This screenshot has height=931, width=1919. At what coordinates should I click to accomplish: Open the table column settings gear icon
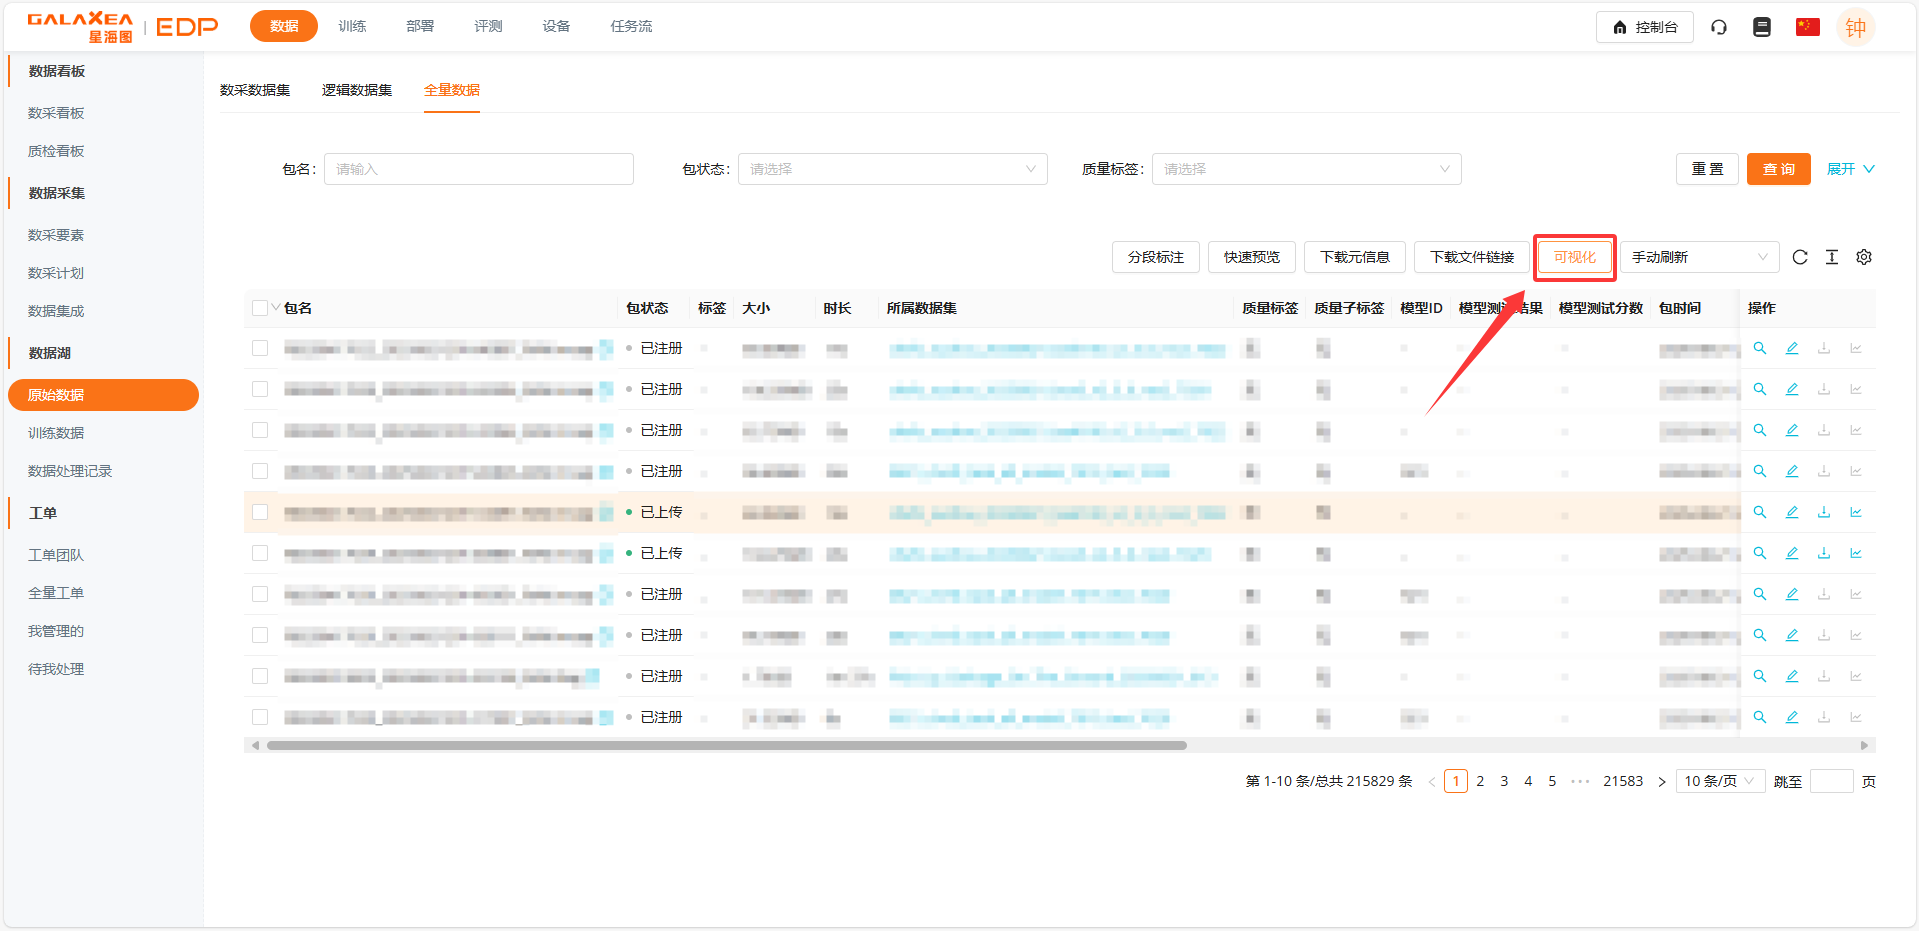tap(1864, 257)
